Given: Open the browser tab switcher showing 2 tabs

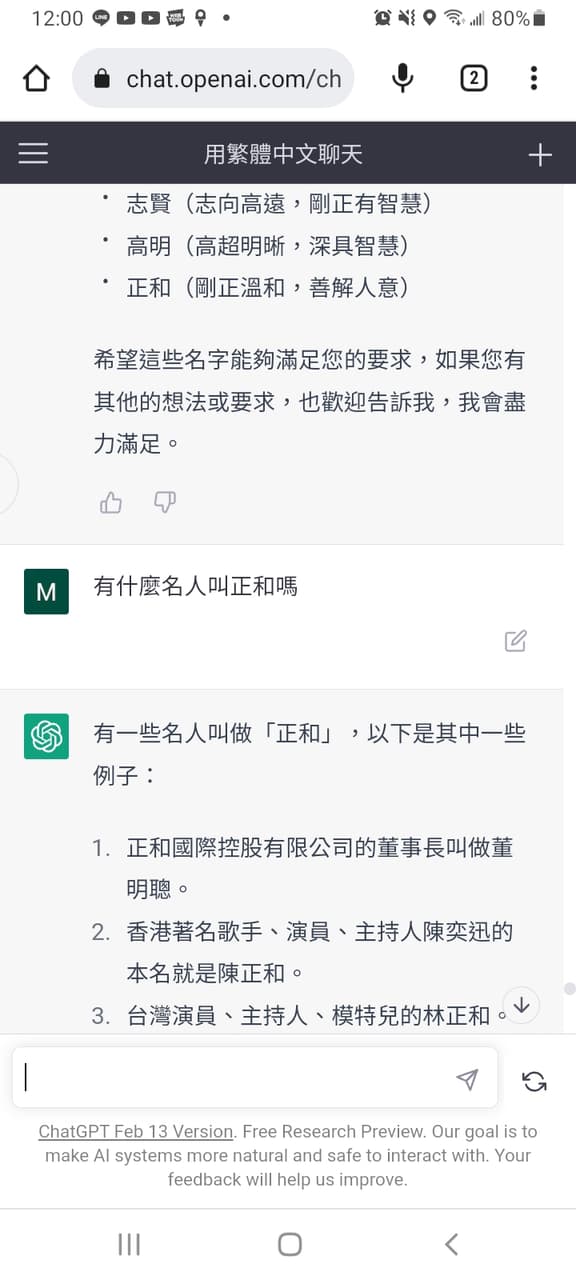Looking at the screenshot, I should pos(473,78).
